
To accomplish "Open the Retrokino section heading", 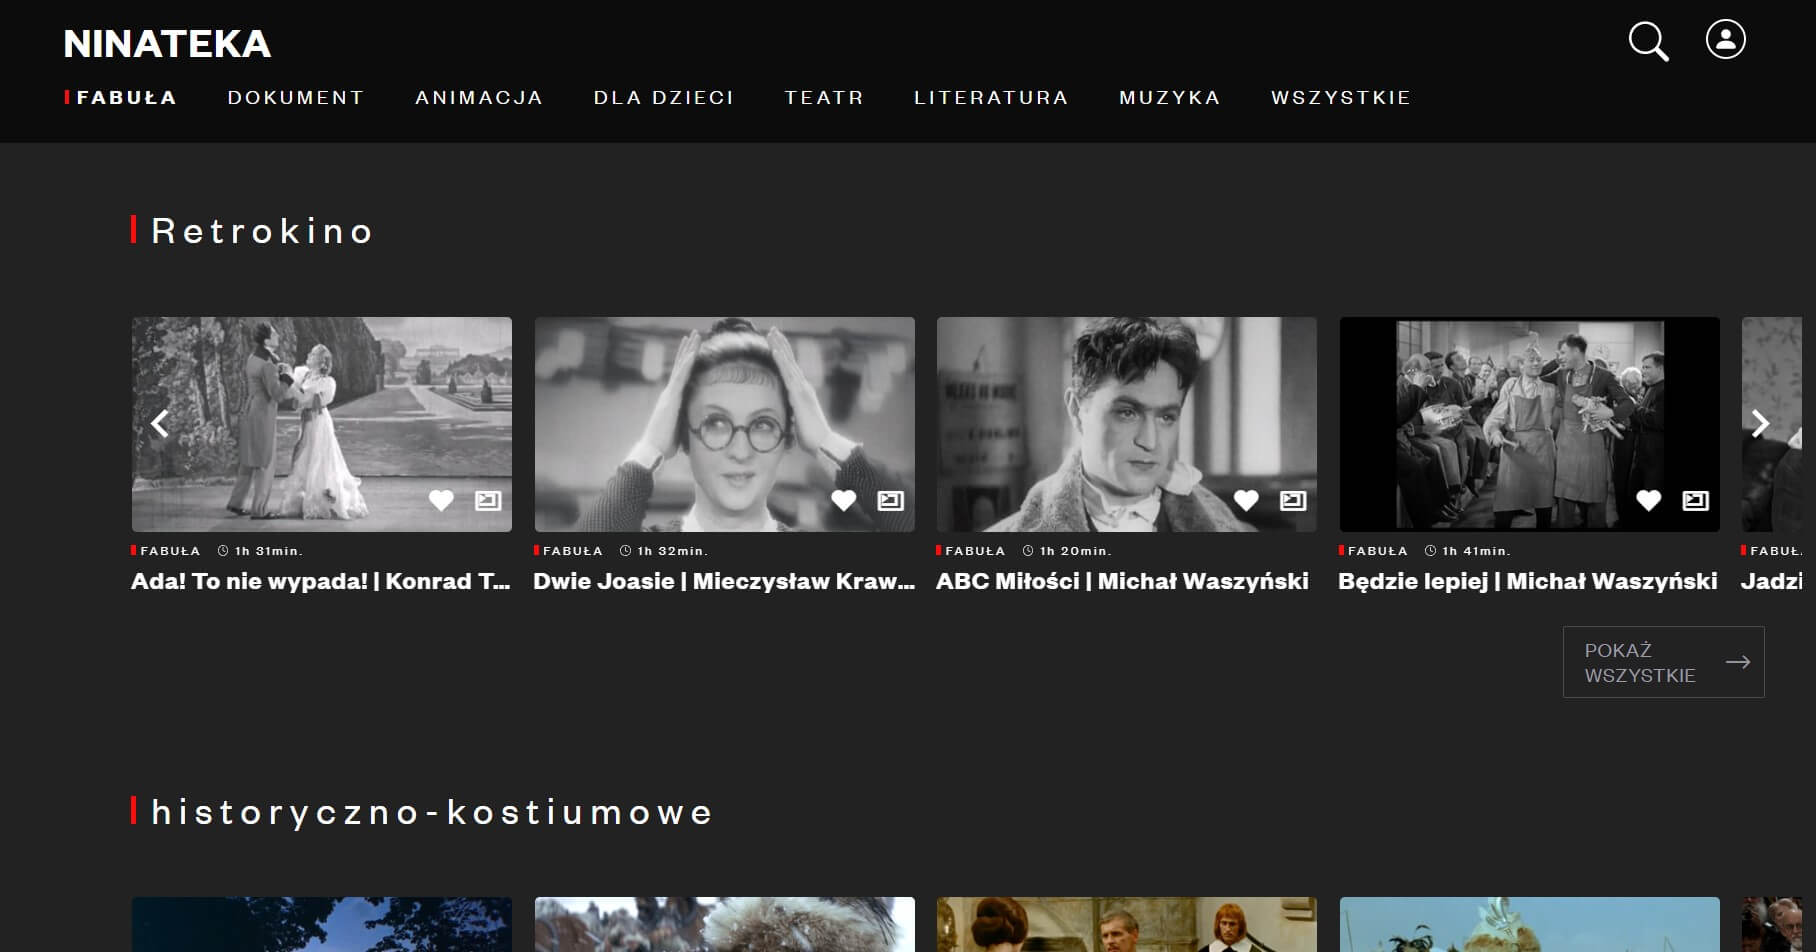I will coord(262,231).
